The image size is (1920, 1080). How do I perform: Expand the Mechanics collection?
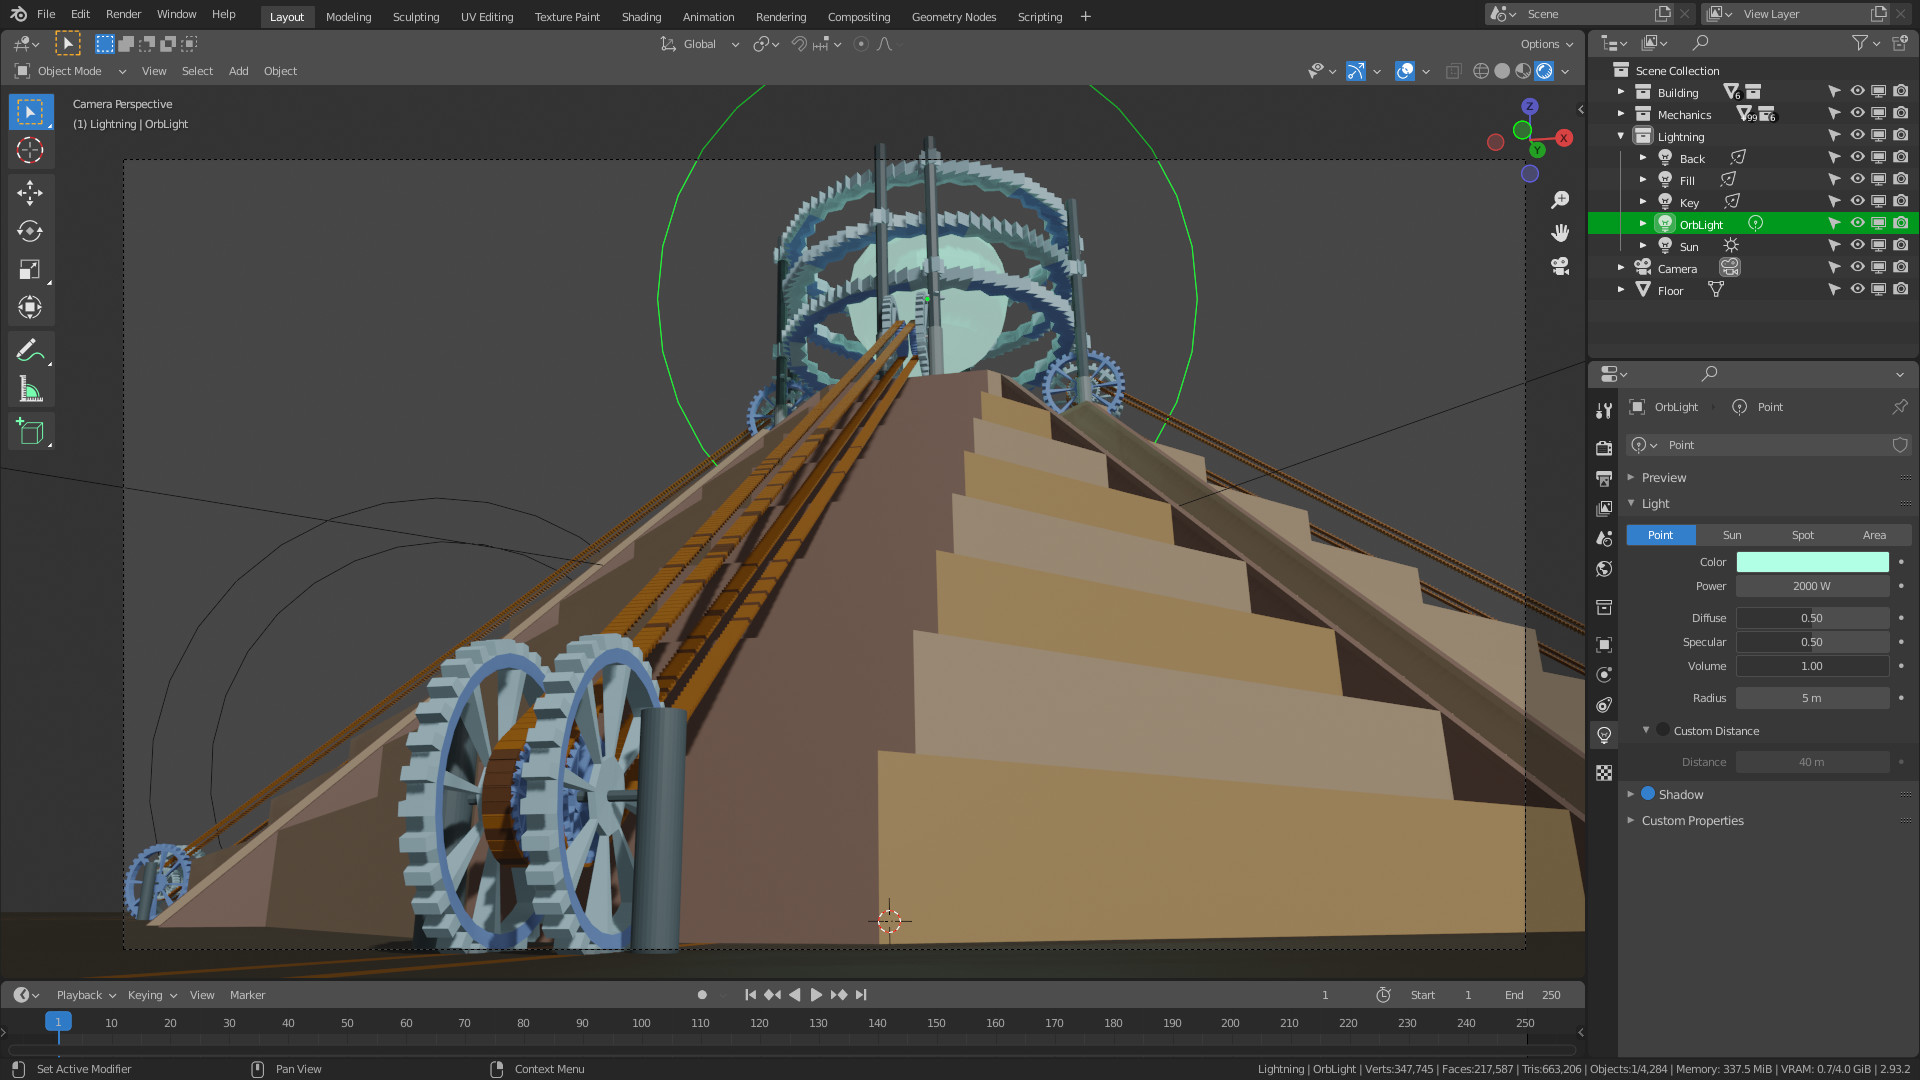coord(1620,114)
